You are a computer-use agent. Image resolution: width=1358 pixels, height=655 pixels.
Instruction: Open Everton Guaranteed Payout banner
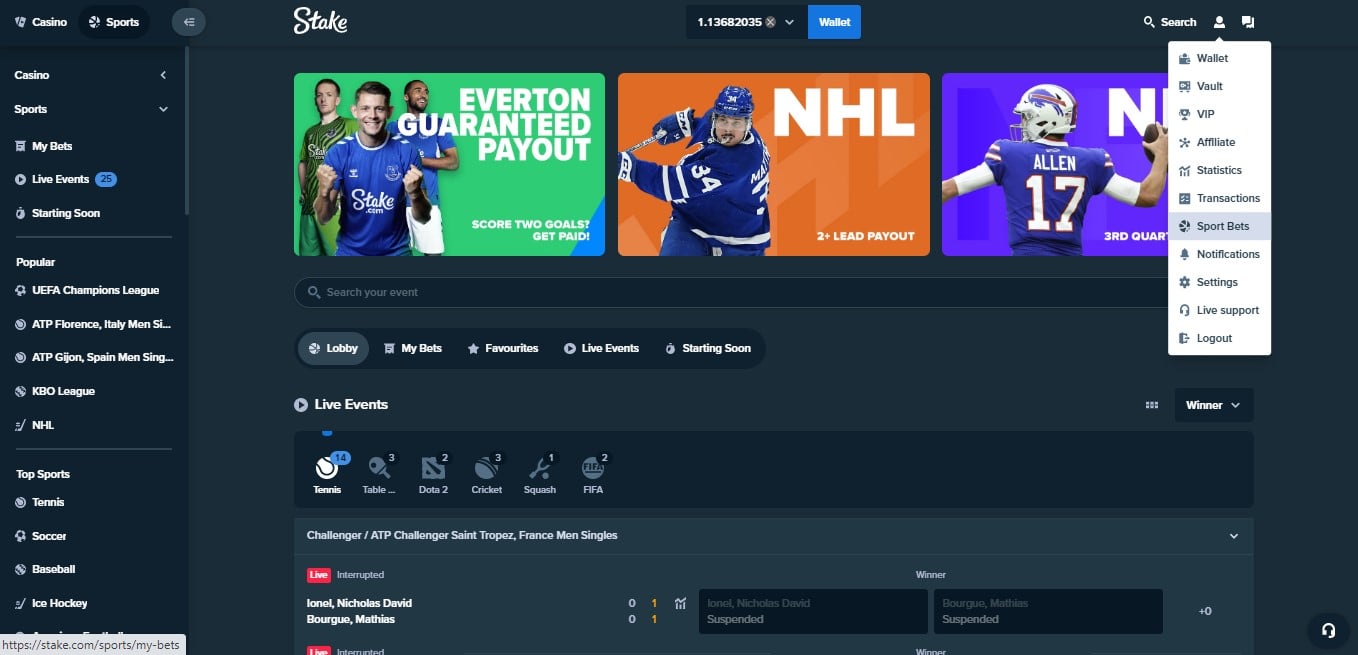[449, 164]
